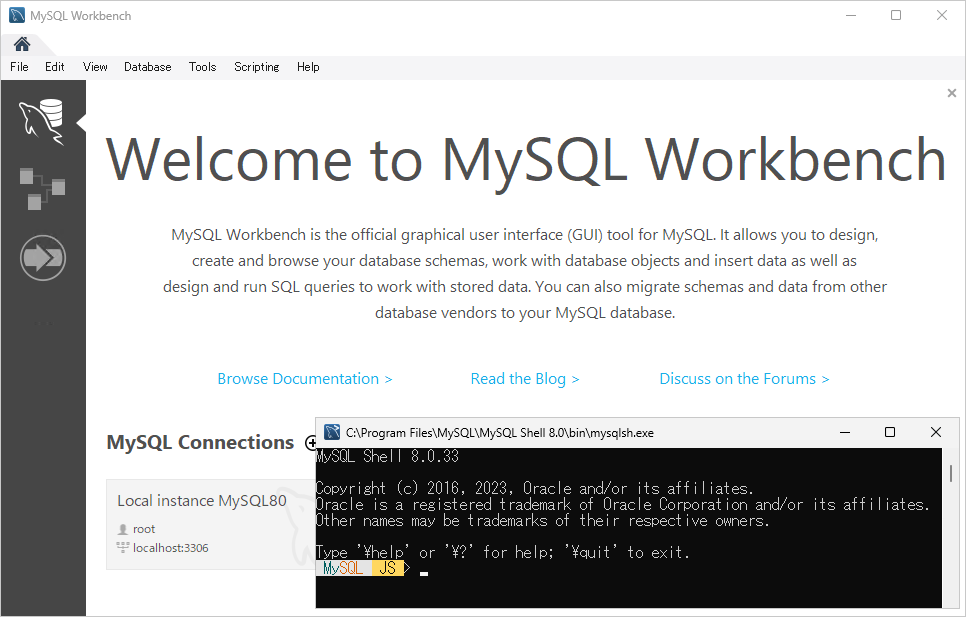Click the MySQL Shell window title icon
Viewport: 966px width, 617px height.
click(332, 432)
